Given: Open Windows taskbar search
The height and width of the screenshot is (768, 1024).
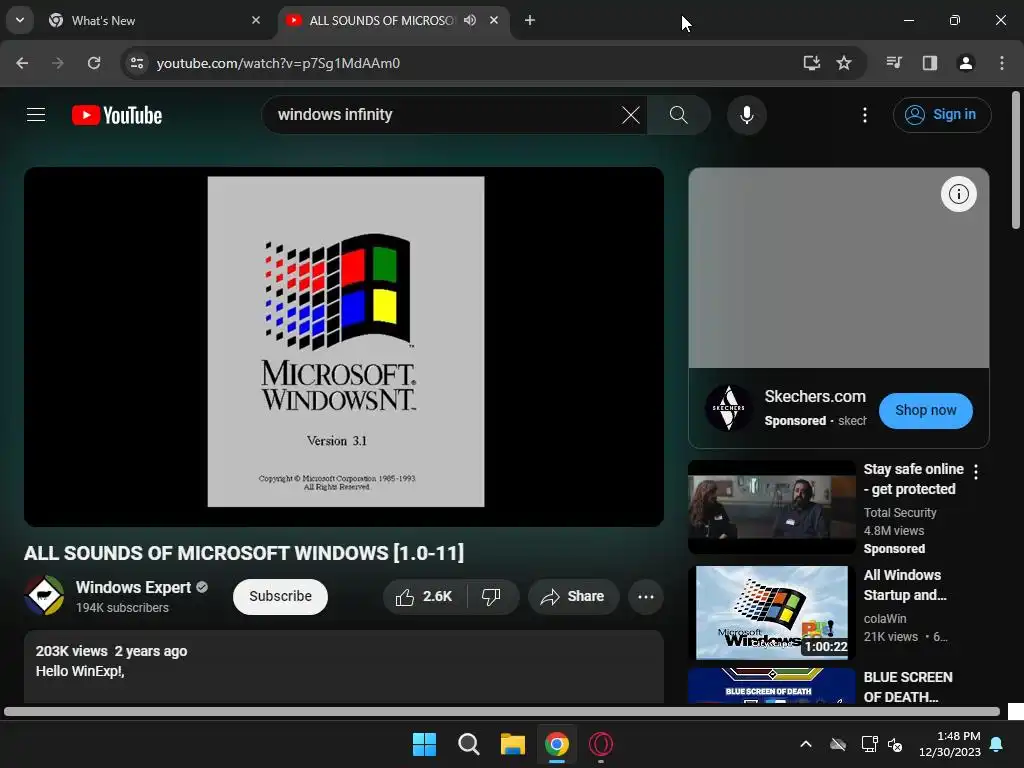Looking at the screenshot, I should tap(468, 744).
